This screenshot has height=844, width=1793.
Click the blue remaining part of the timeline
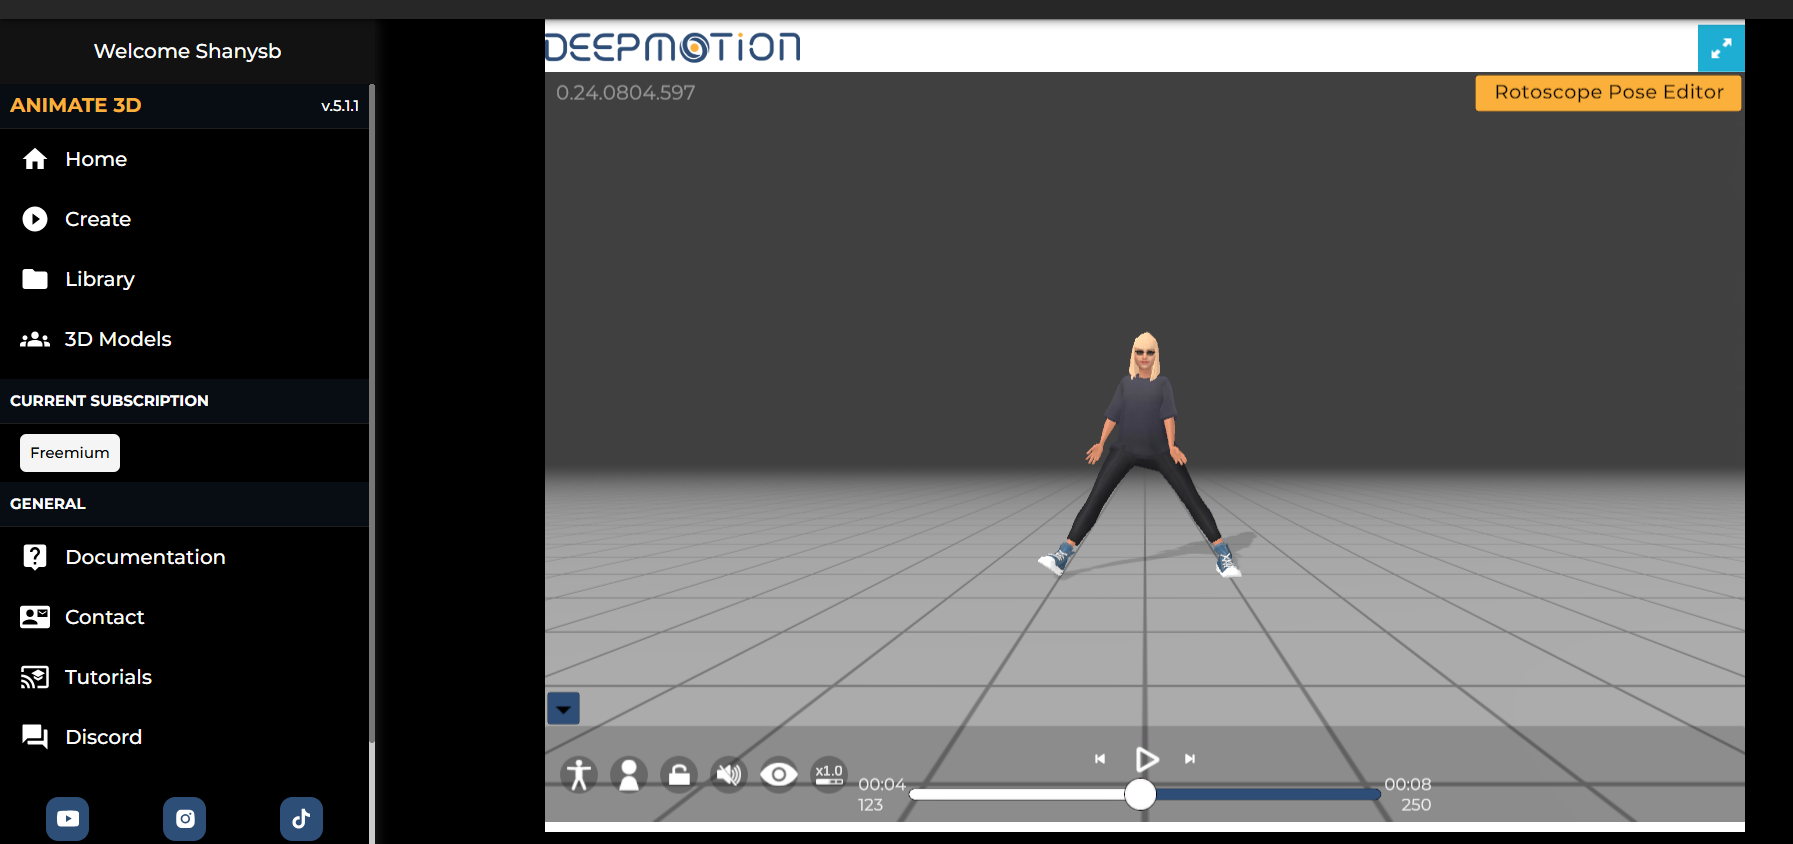tap(1268, 794)
